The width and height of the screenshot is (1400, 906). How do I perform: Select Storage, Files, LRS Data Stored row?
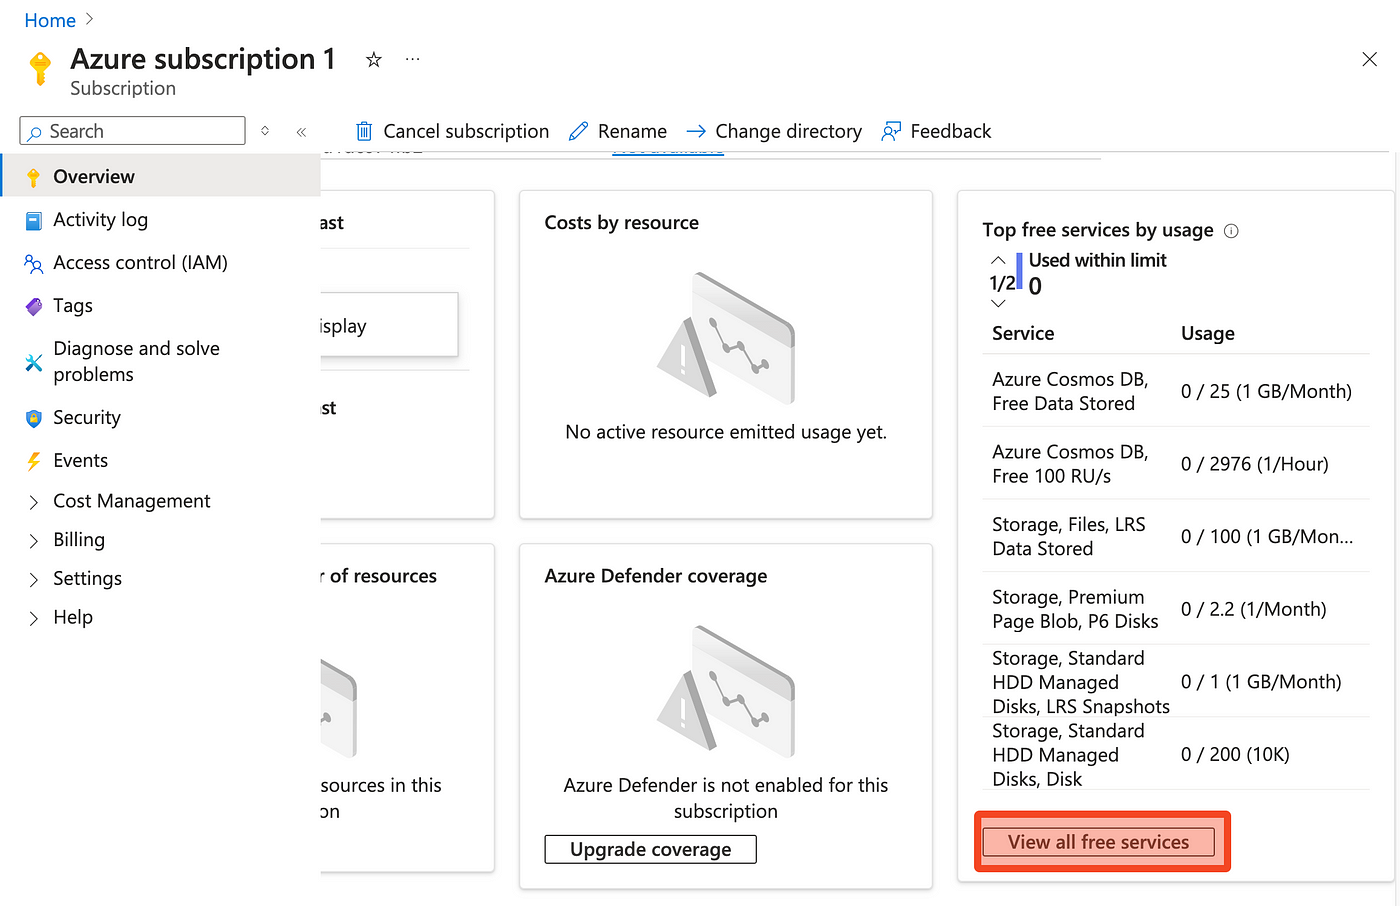click(1176, 536)
